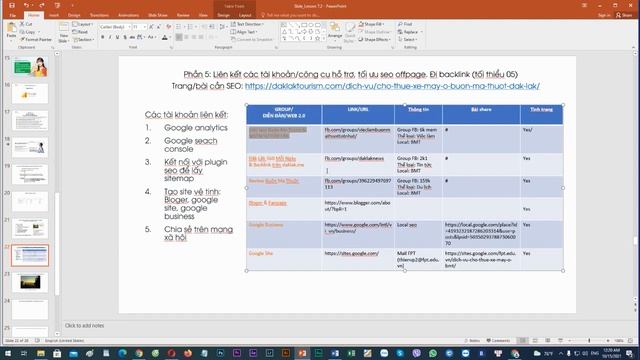
Task: Open Text Direction dropdown
Action: [x=247, y=24]
